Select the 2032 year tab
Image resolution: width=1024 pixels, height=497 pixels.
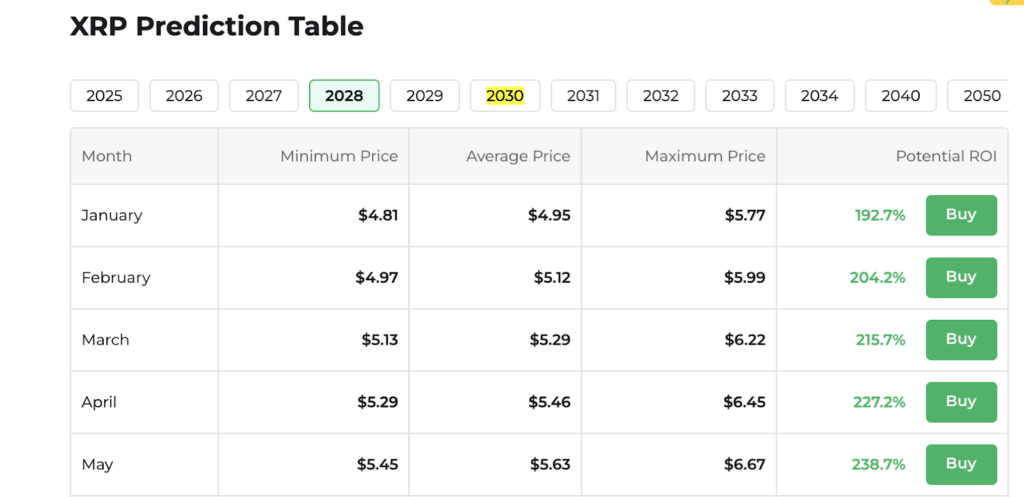point(661,96)
